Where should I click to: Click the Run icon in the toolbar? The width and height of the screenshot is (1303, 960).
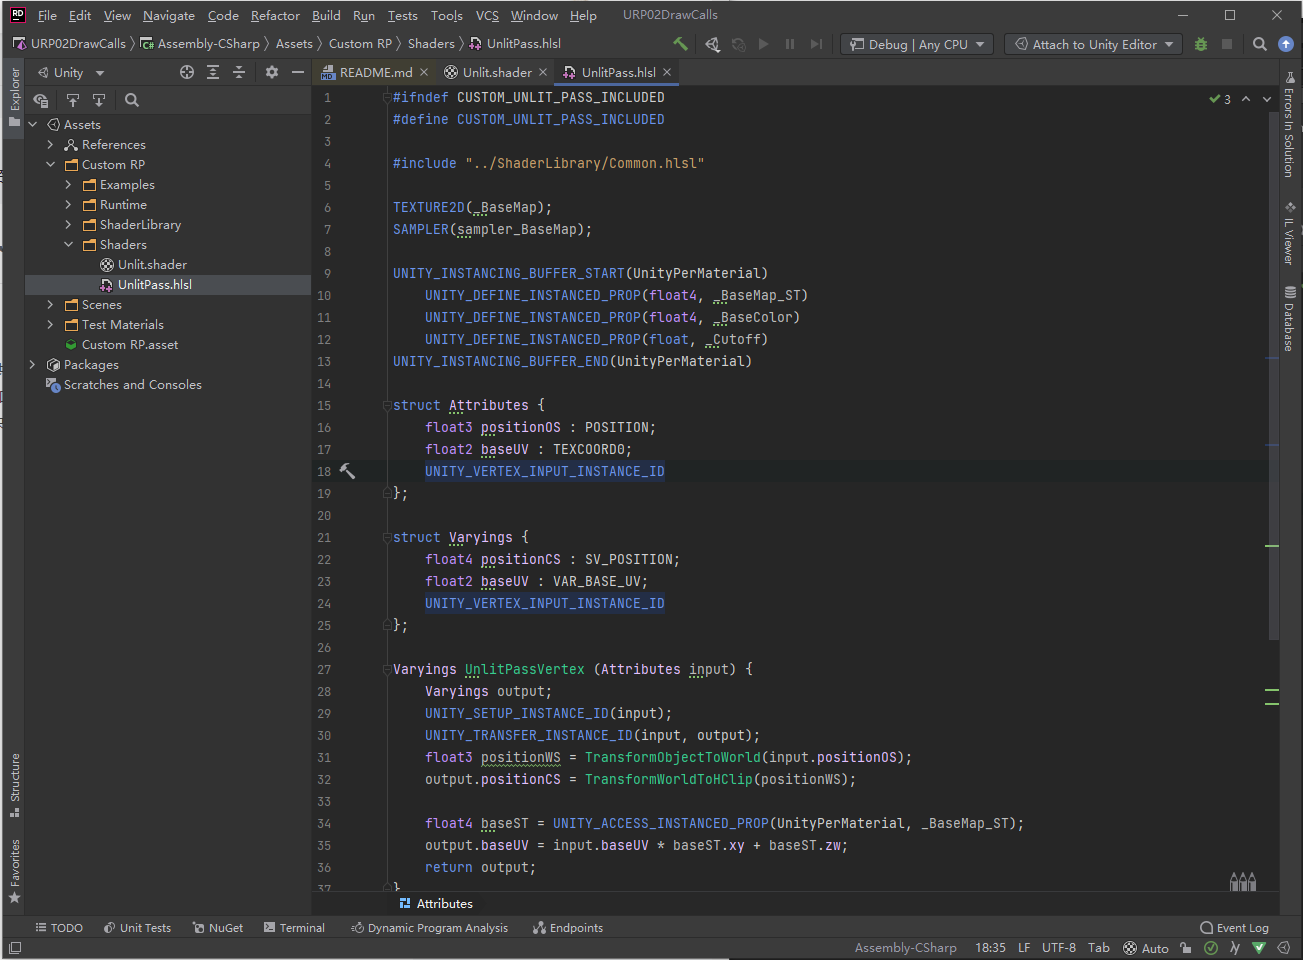763,43
